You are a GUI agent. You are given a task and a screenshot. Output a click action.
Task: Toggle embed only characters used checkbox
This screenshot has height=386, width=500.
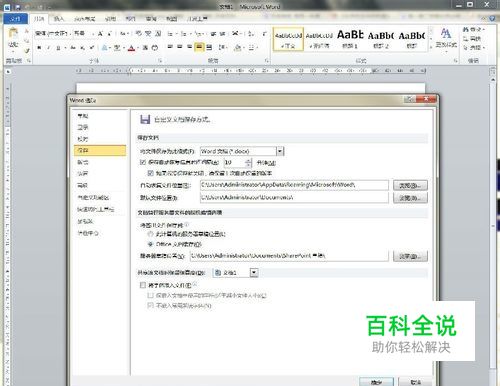click(x=150, y=295)
